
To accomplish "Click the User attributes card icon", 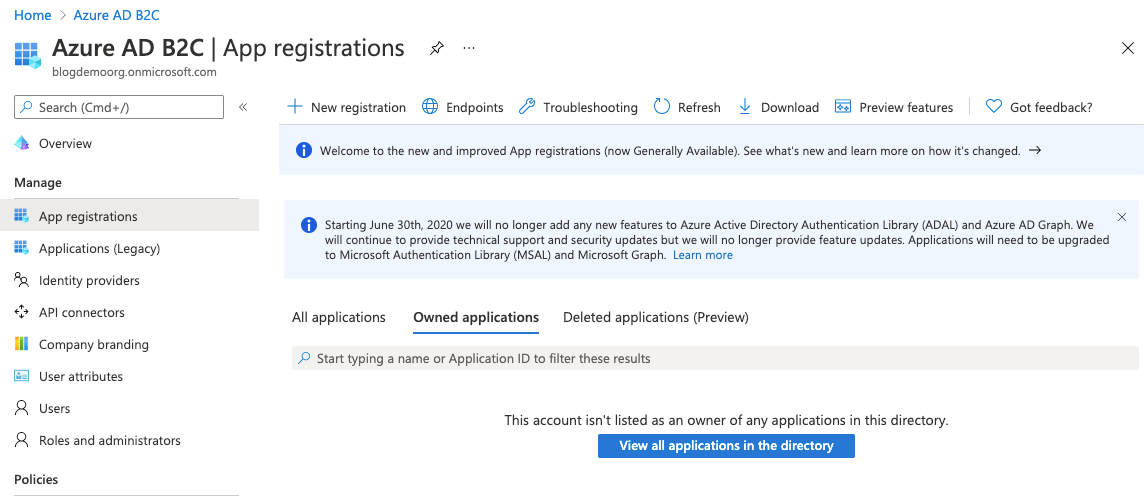I will [21, 376].
